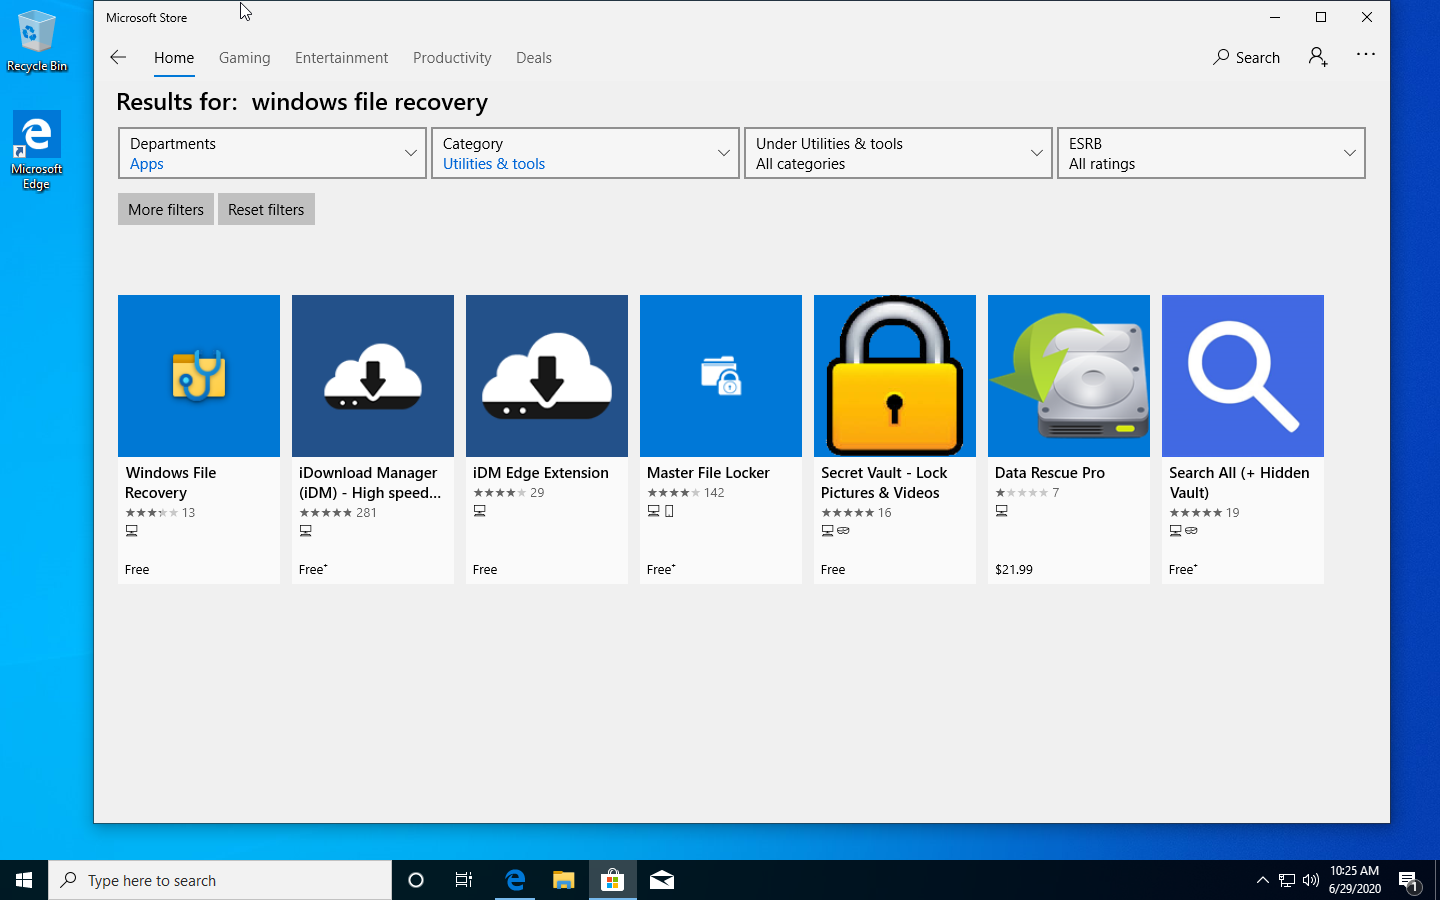Click the network status tray icon
The height and width of the screenshot is (900, 1440).
[1287, 880]
